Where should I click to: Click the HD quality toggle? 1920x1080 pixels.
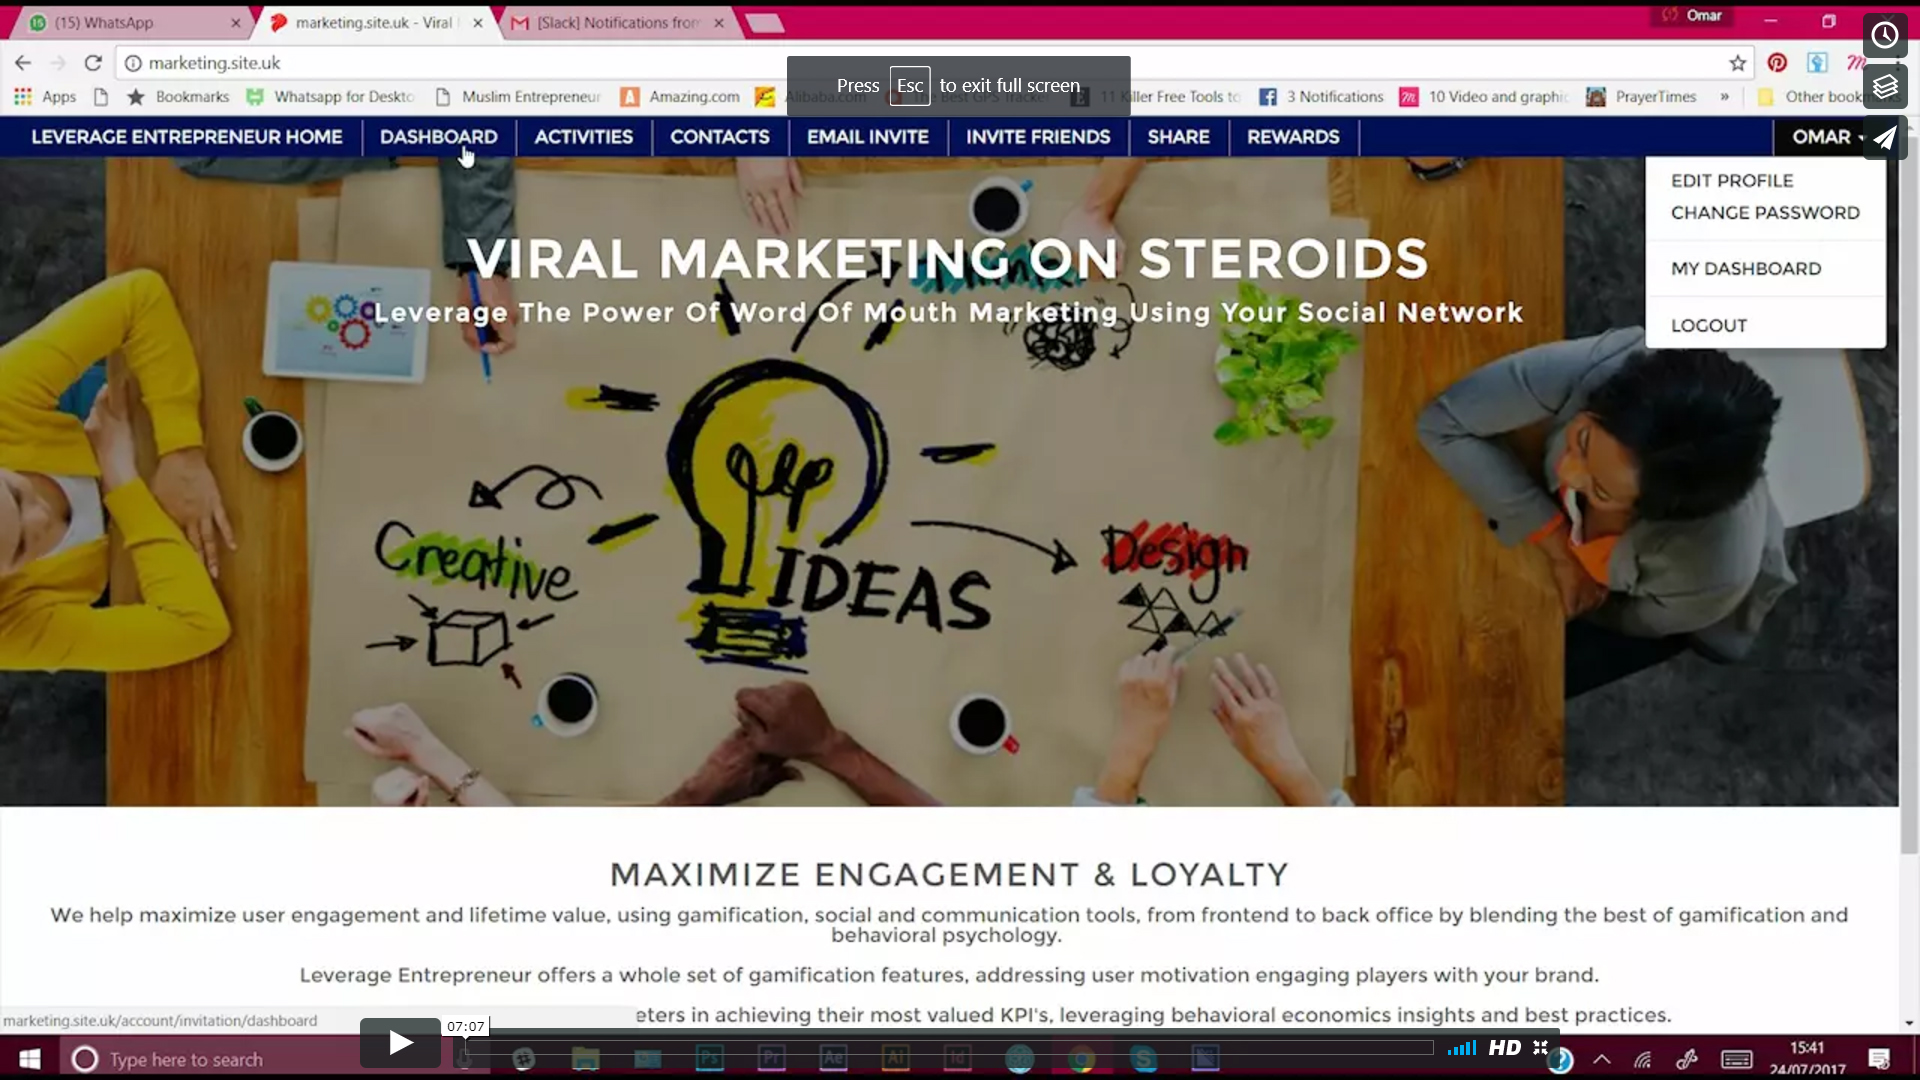pos(1504,1047)
